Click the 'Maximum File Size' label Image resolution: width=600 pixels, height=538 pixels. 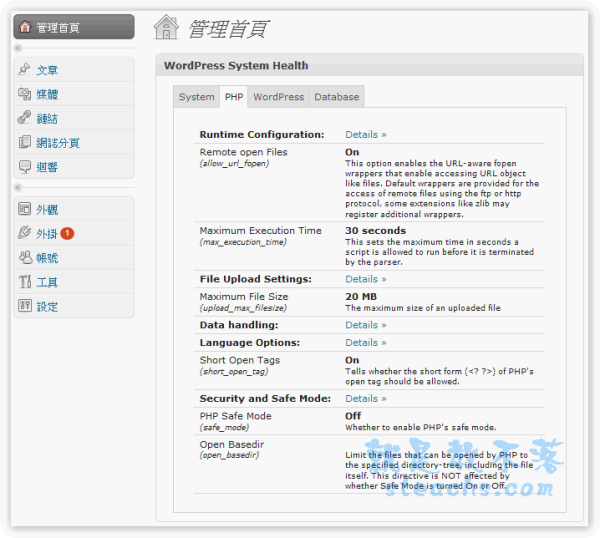click(244, 297)
